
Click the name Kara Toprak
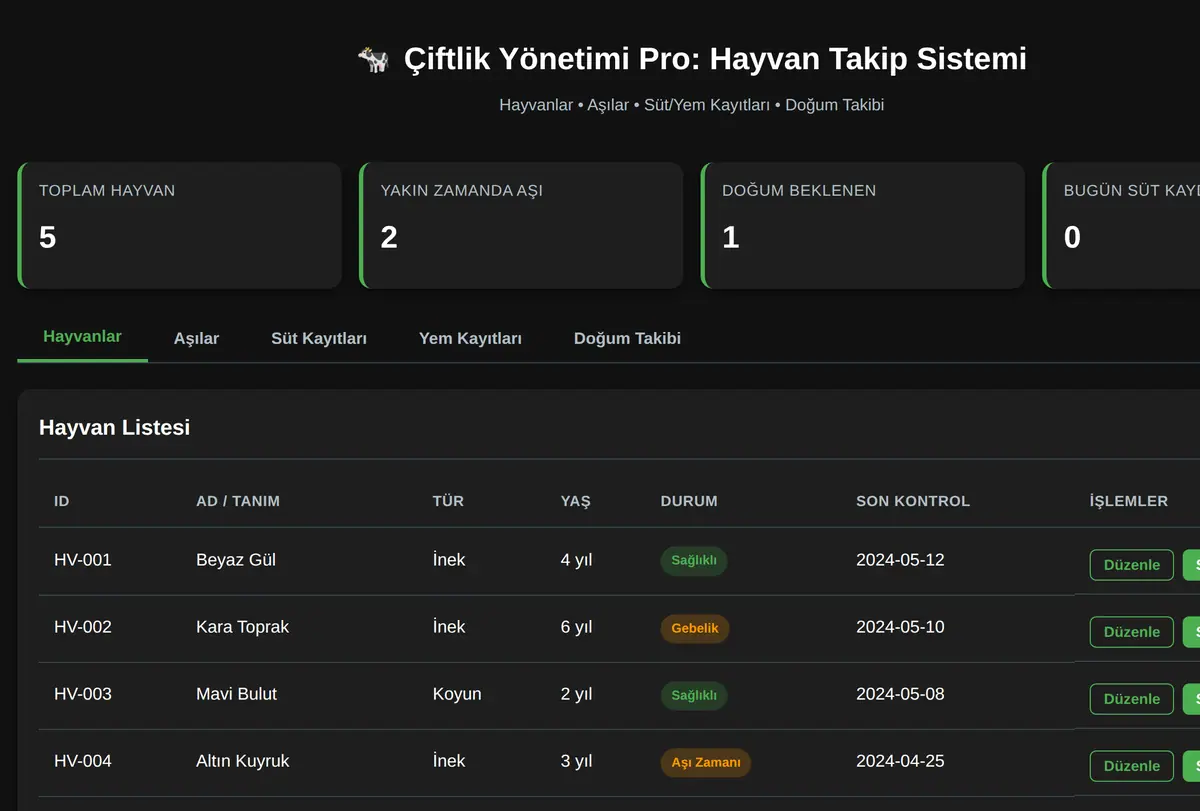pyautogui.click(x=243, y=627)
